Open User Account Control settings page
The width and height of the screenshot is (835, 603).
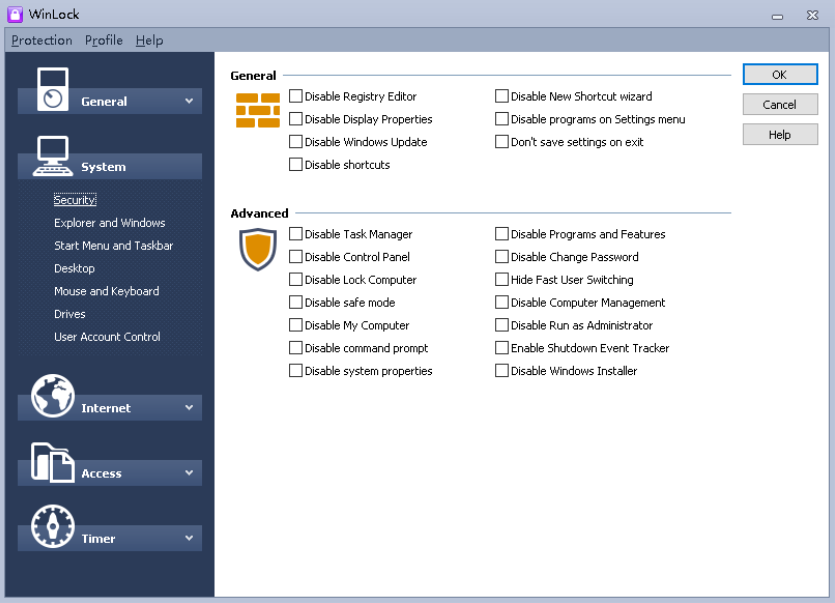(x=107, y=337)
